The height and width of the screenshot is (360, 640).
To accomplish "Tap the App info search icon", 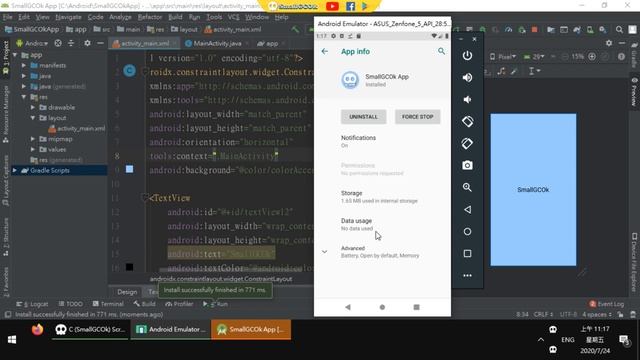I will [441, 51].
